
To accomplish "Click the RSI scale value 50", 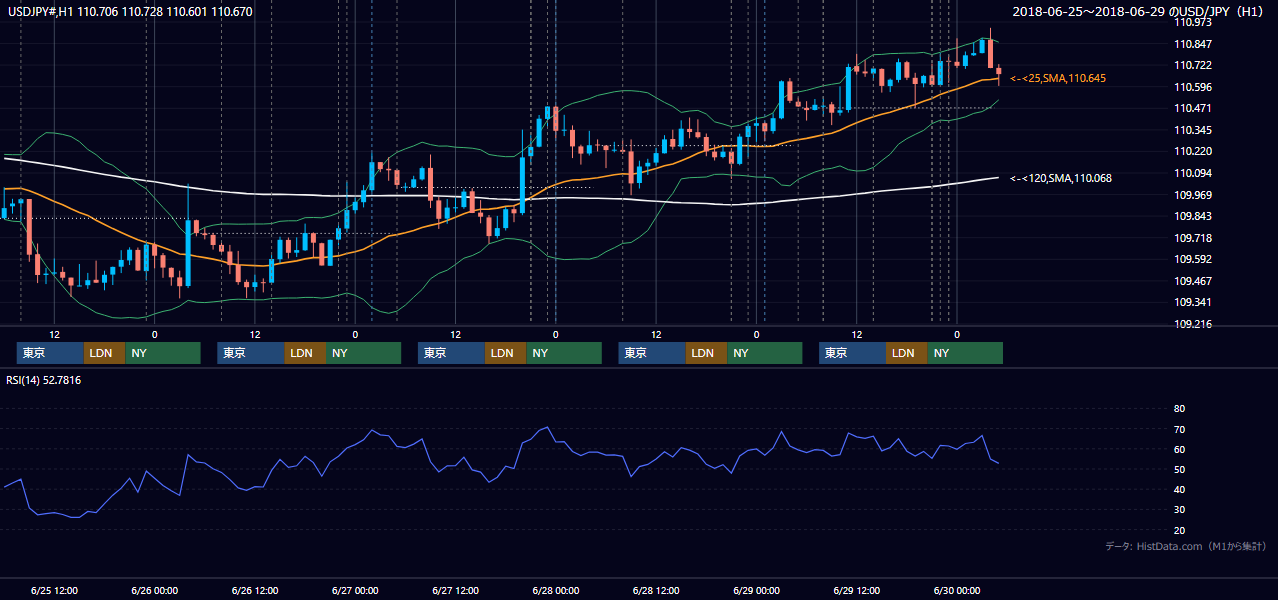I will pos(1179,469).
